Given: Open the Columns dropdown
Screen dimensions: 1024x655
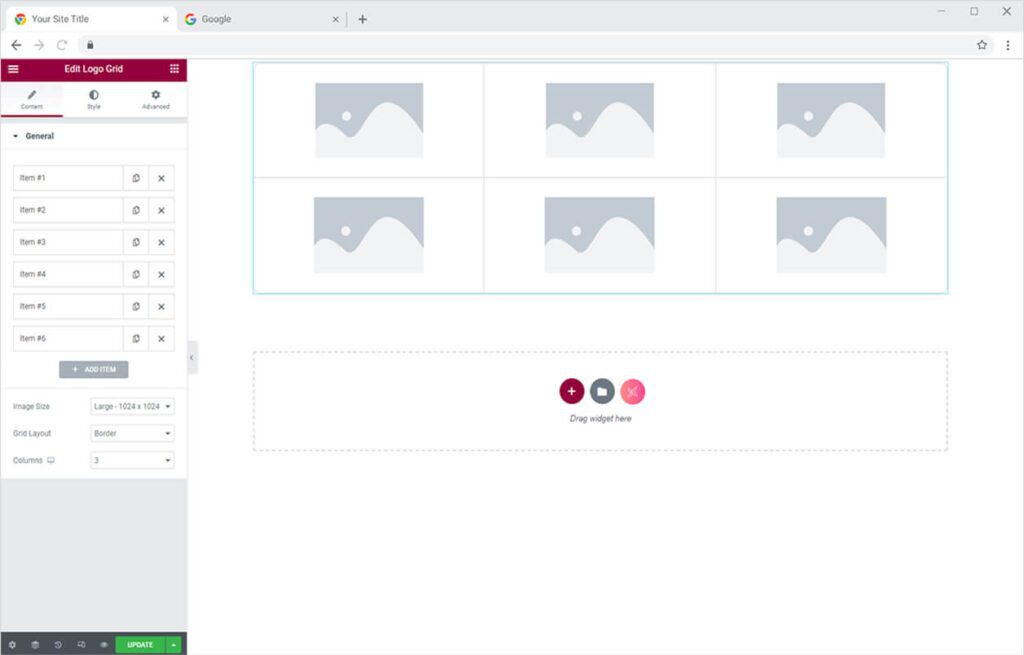Looking at the screenshot, I should tap(132, 460).
